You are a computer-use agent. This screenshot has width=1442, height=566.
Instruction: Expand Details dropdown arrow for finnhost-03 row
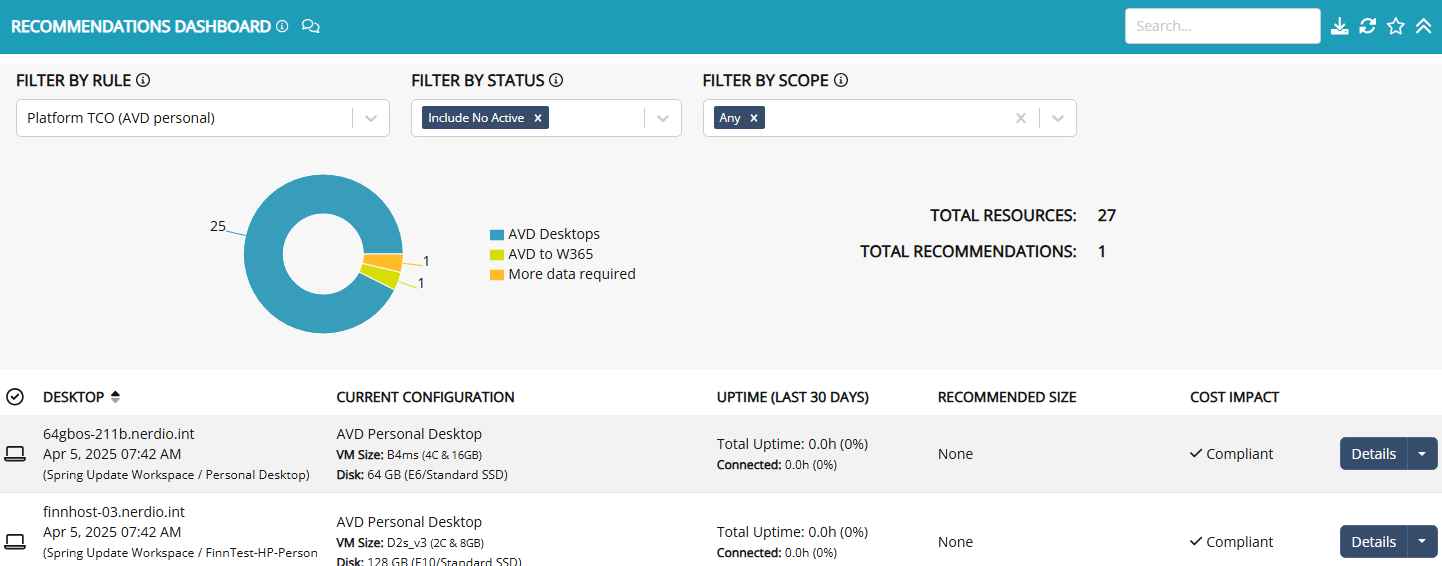(1422, 542)
